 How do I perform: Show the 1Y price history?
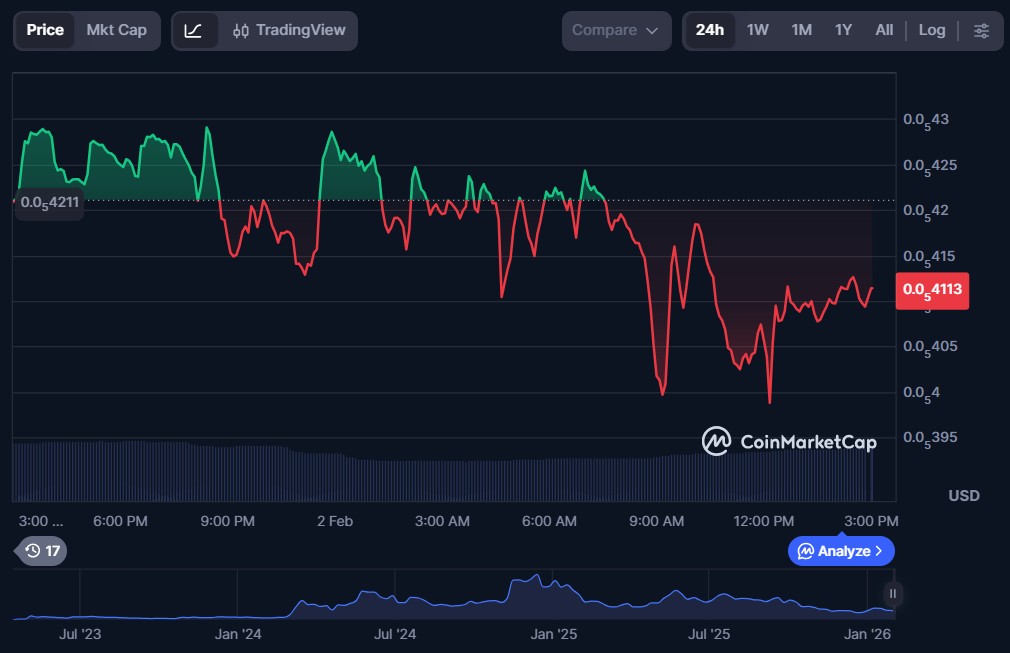[x=843, y=30]
